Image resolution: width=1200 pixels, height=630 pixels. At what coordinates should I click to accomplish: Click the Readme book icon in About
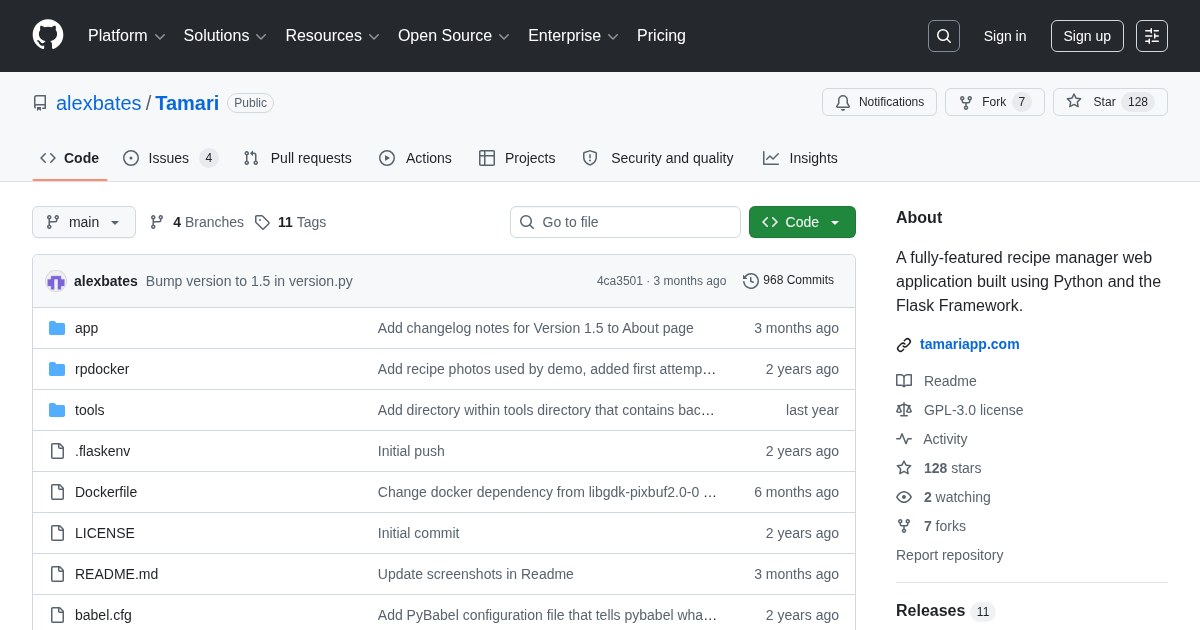tap(904, 381)
